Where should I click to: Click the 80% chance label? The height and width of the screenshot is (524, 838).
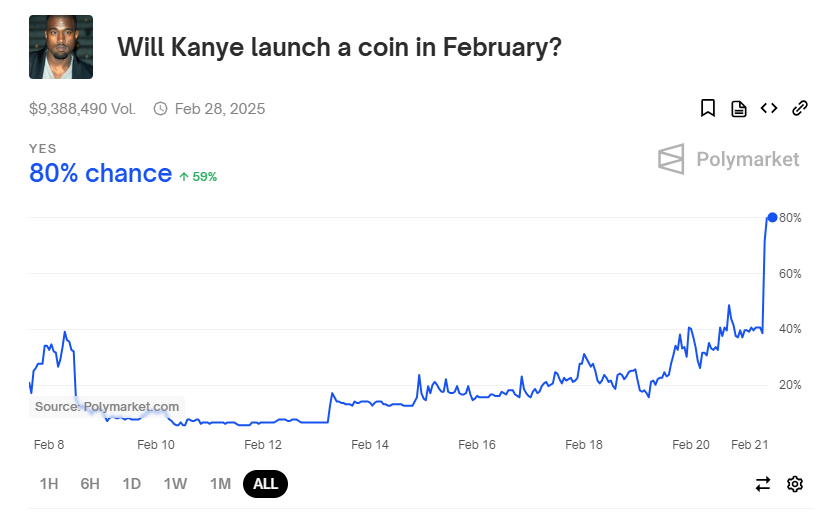(x=100, y=173)
